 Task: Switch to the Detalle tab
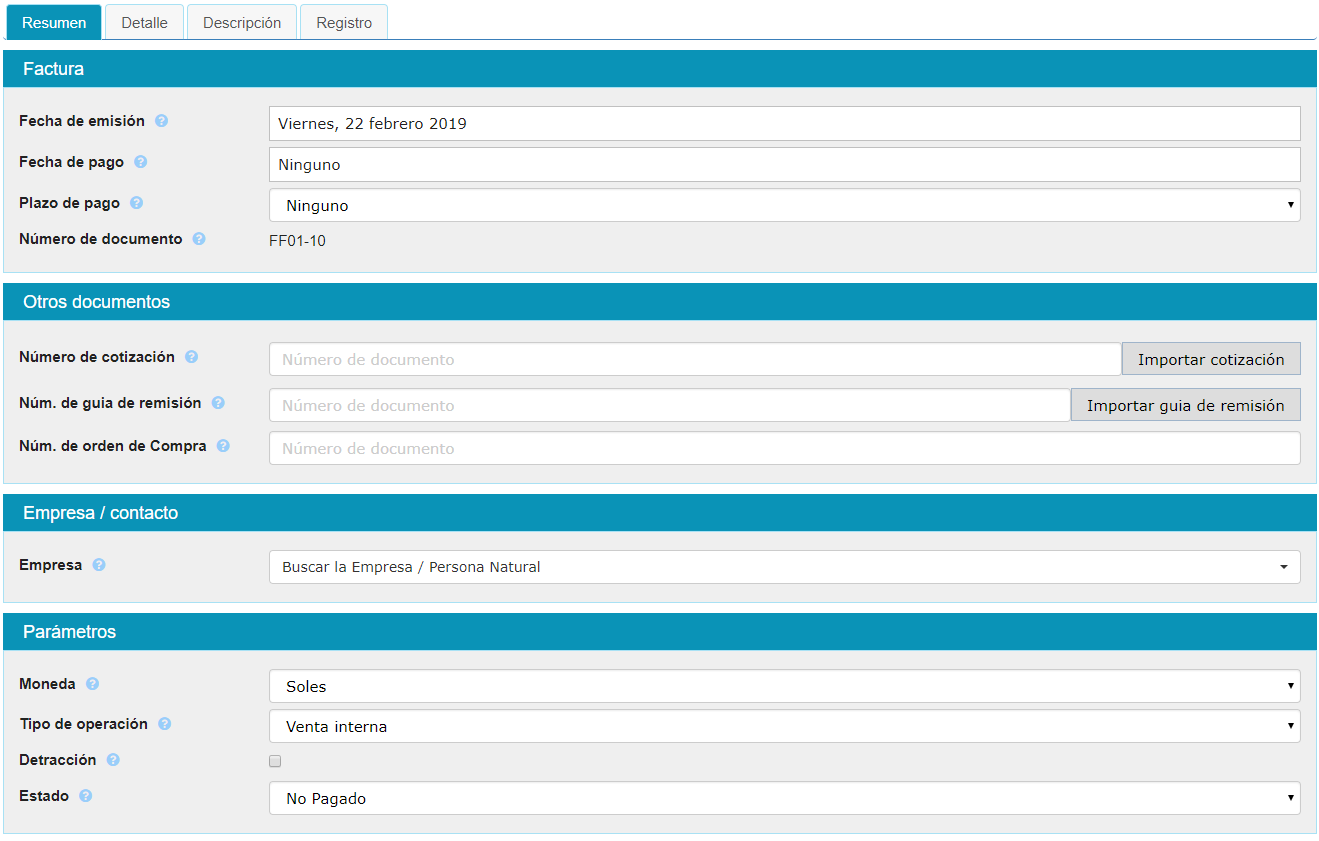click(144, 22)
